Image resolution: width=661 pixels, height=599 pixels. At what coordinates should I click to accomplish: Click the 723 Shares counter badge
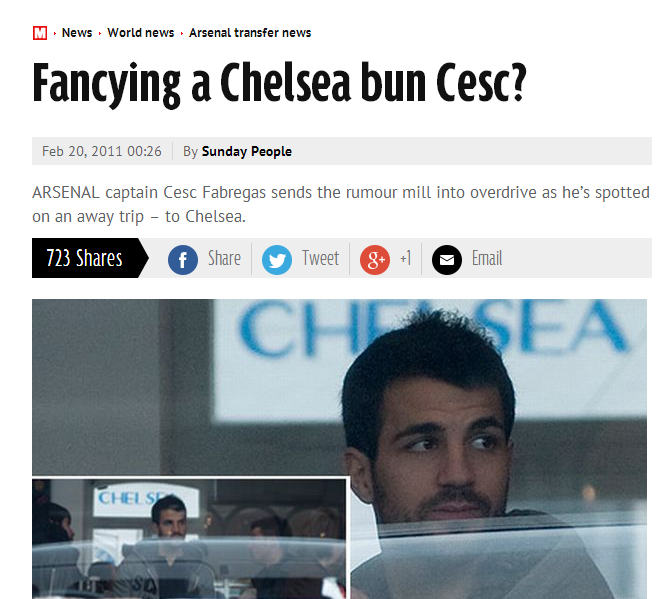point(90,258)
